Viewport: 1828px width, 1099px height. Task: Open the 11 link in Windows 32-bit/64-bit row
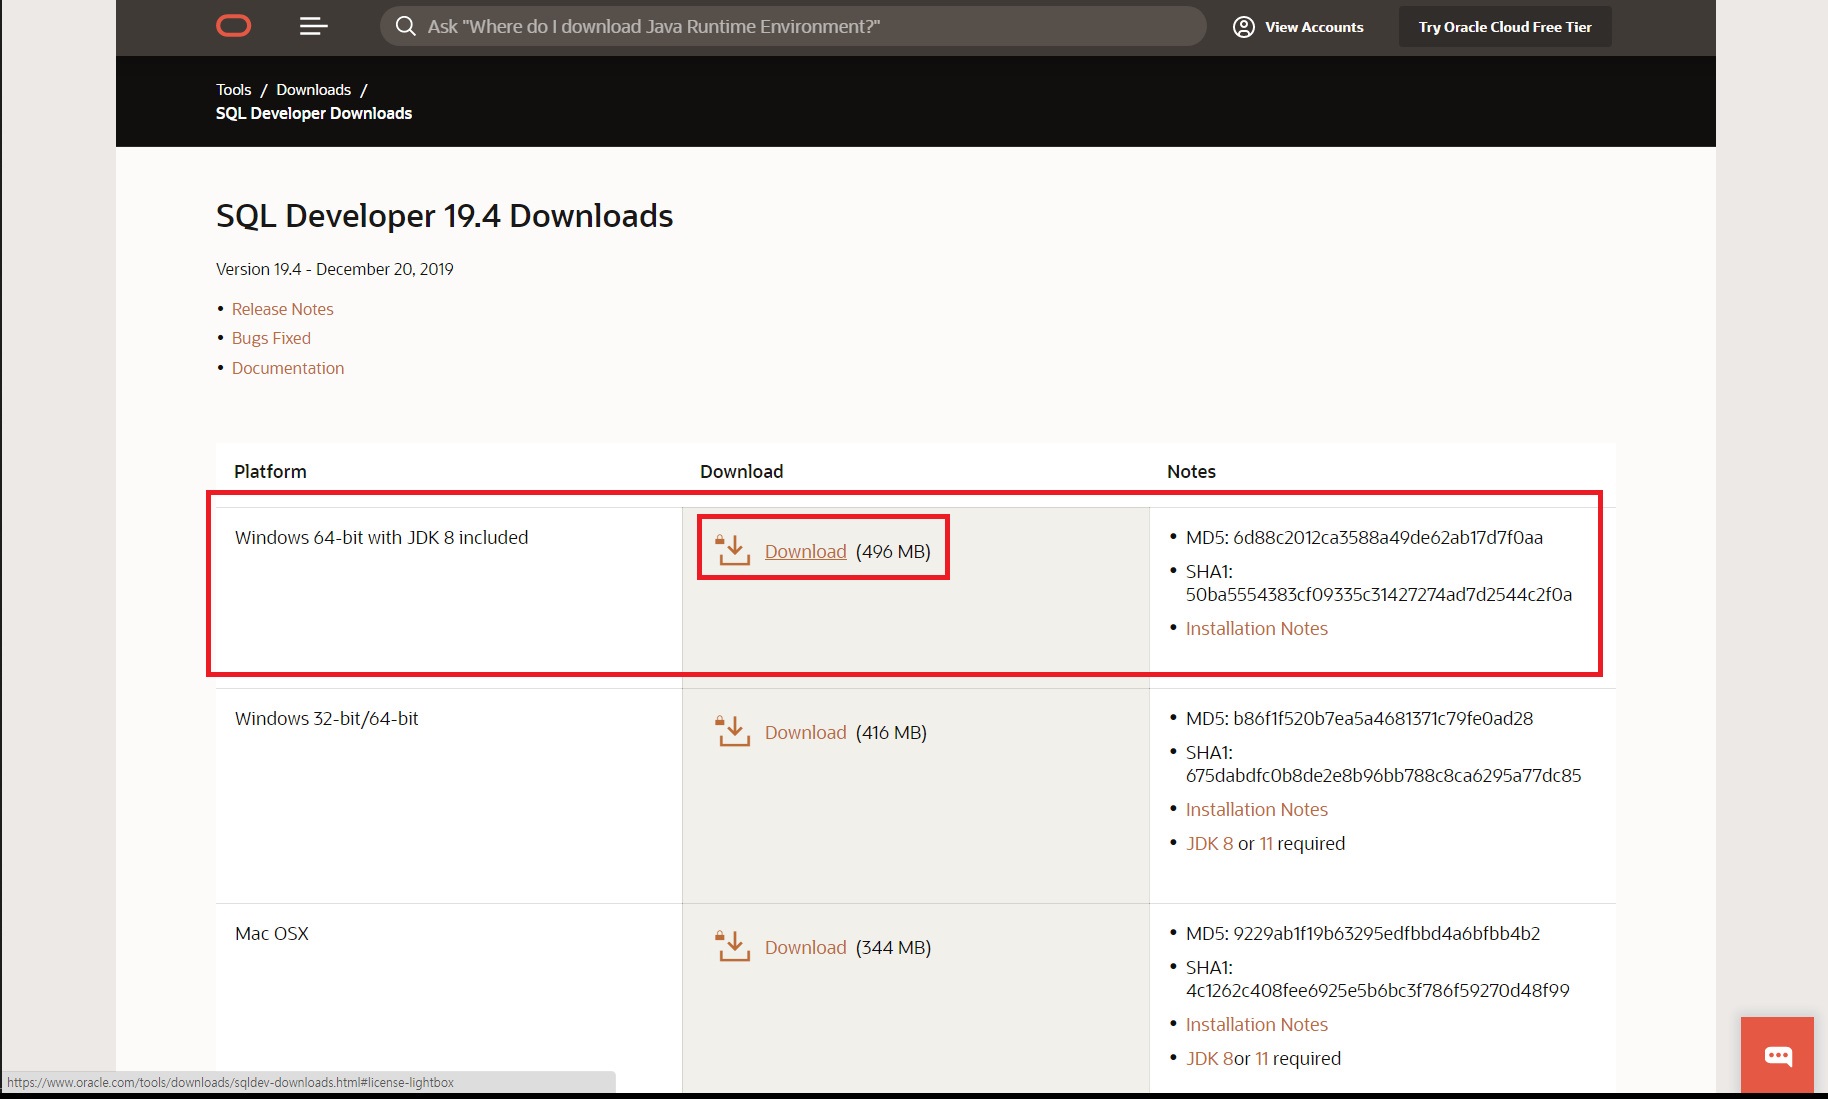coord(1266,843)
